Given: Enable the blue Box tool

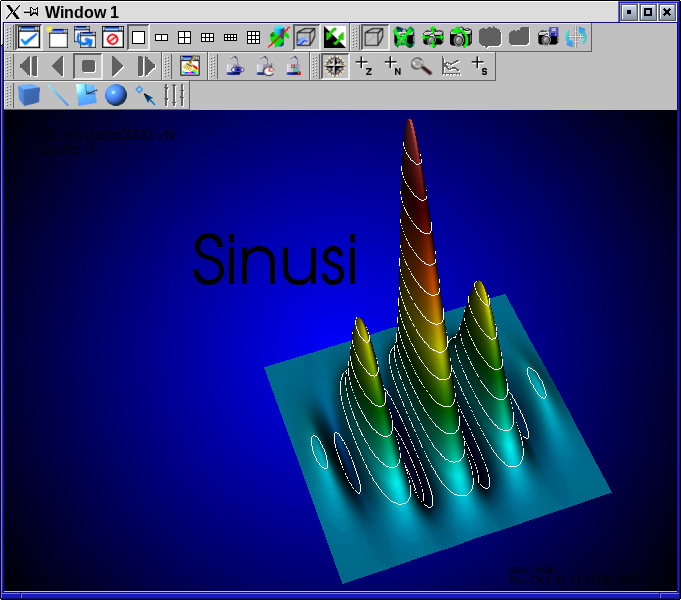Looking at the screenshot, I should [x=29, y=95].
